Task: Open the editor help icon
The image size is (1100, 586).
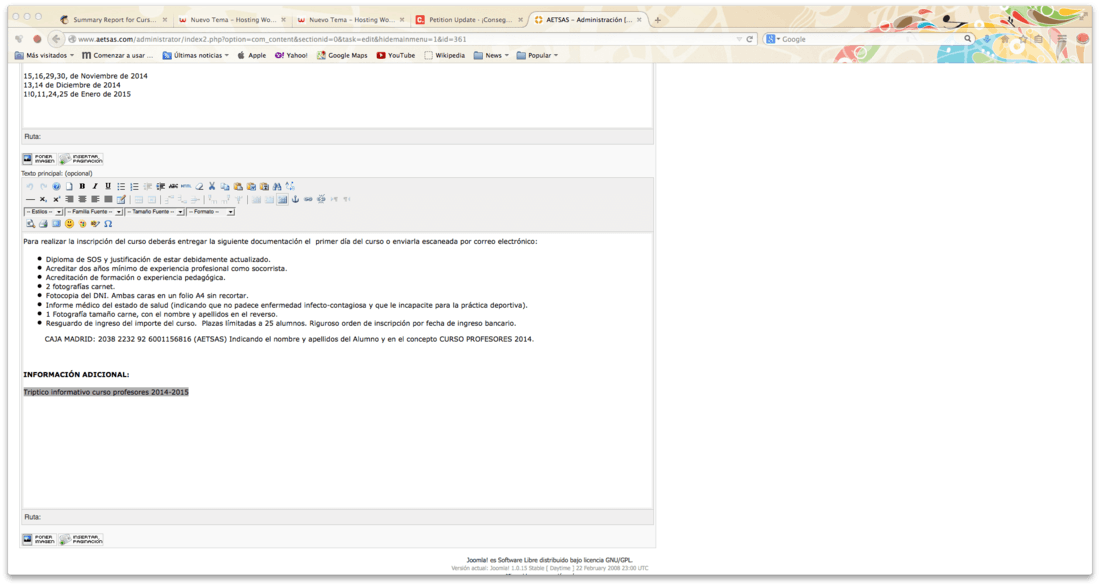Action: pos(56,187)
